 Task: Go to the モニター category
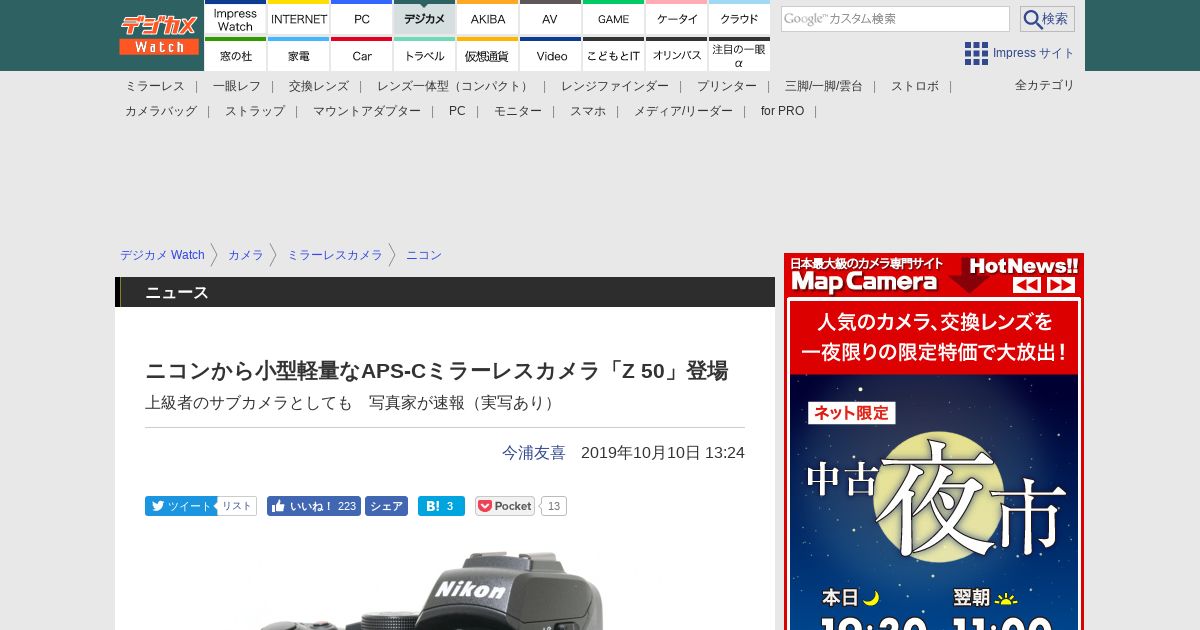[518, 111]
